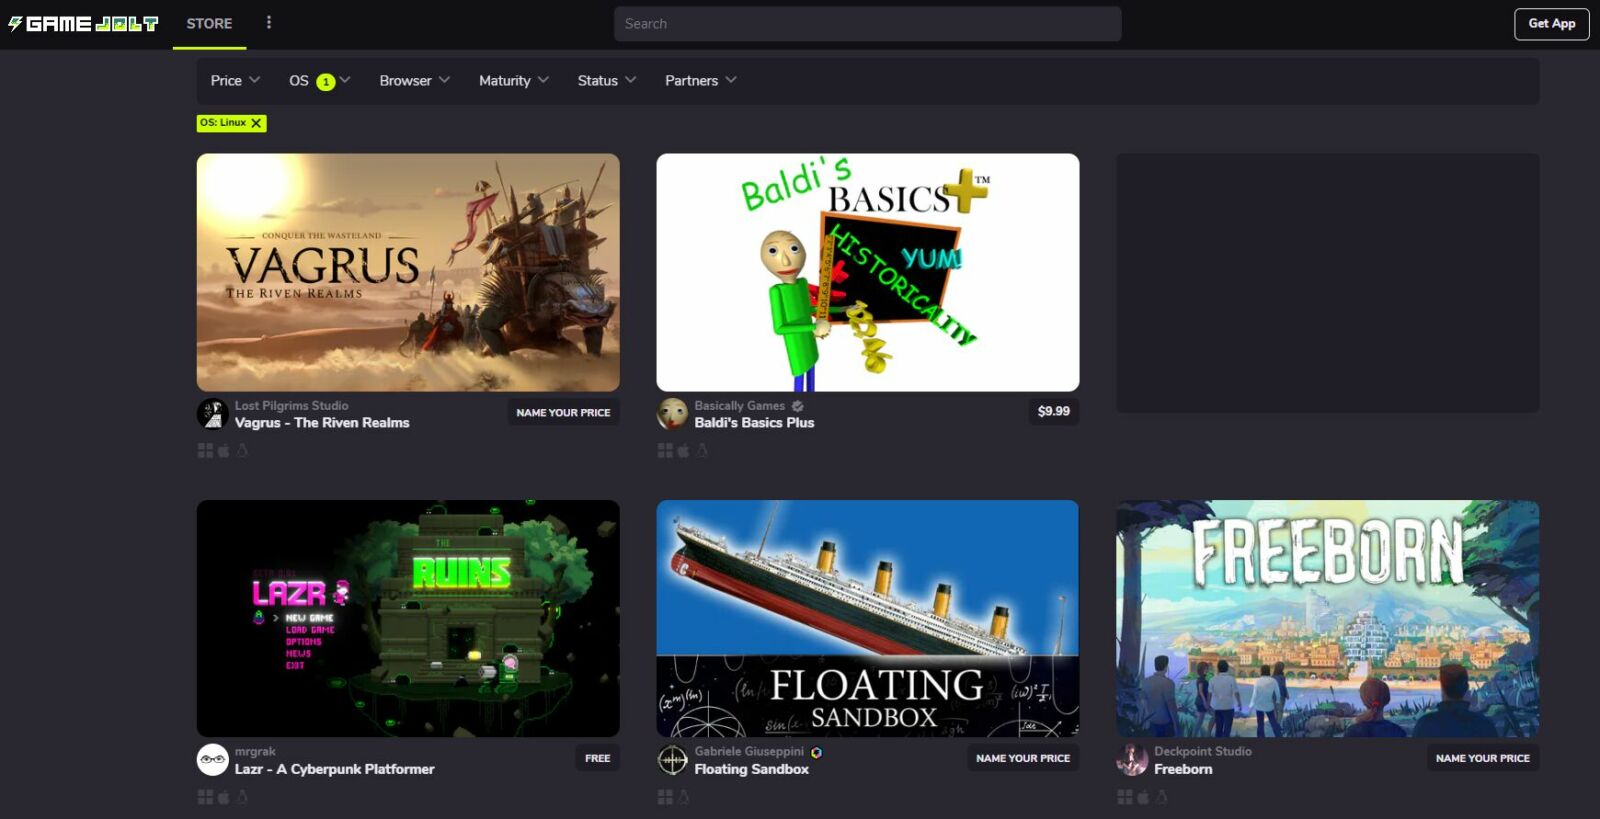Open Gabriele Giuseppini developer avatar
The image size is (1600, 819).
tap(673, 760)
